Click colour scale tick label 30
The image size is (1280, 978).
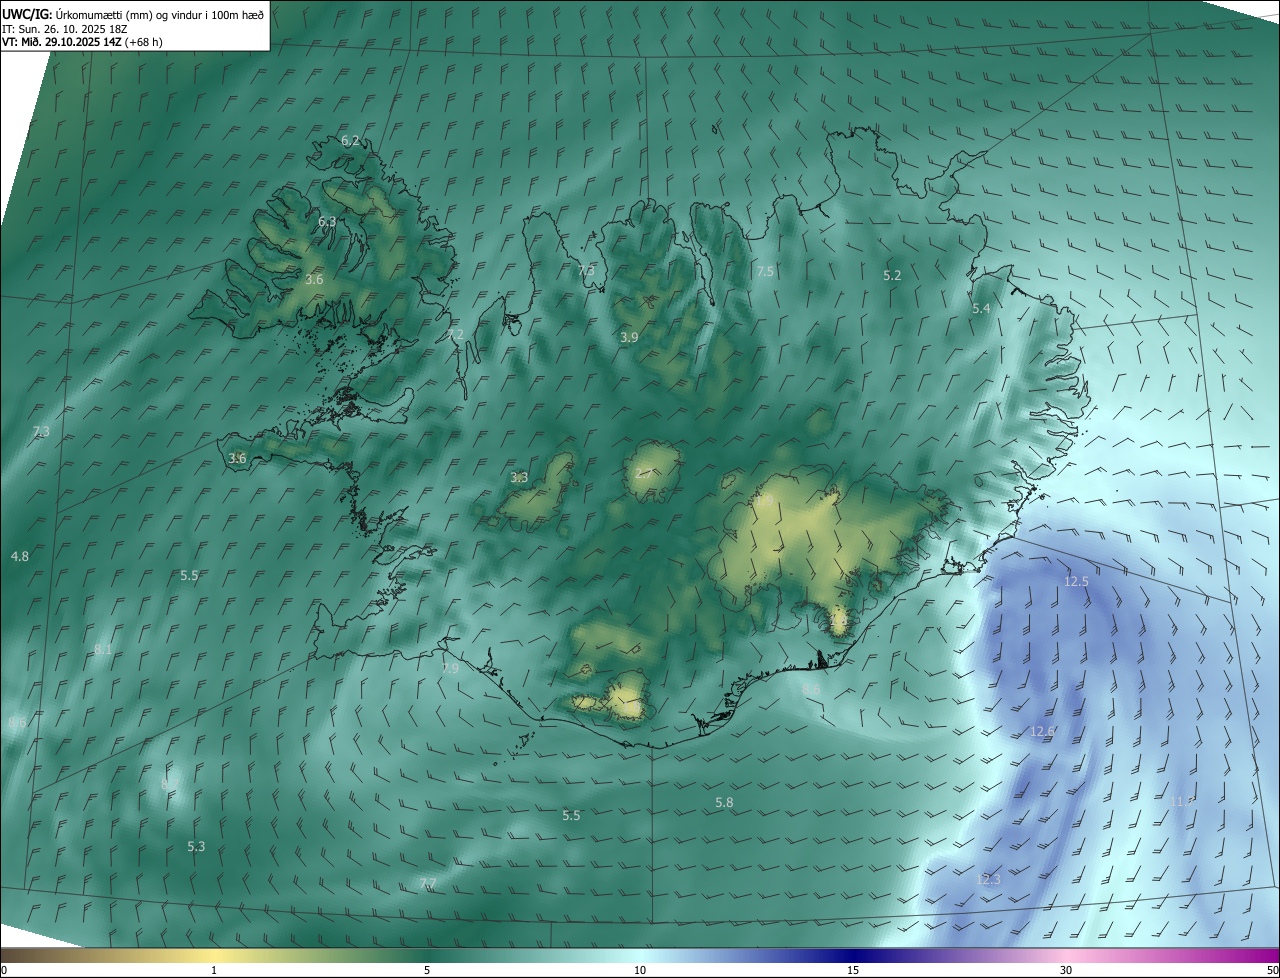click(x=1066, y=970)
